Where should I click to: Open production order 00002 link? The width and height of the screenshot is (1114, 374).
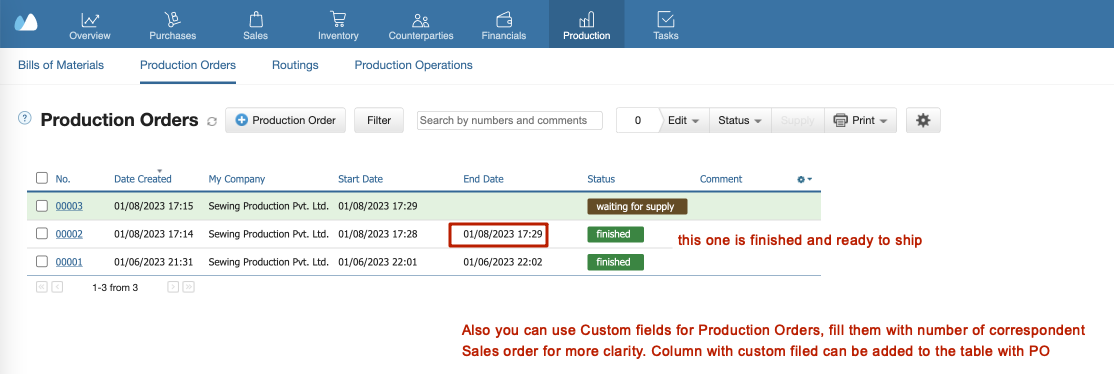(x=69, y=233)
